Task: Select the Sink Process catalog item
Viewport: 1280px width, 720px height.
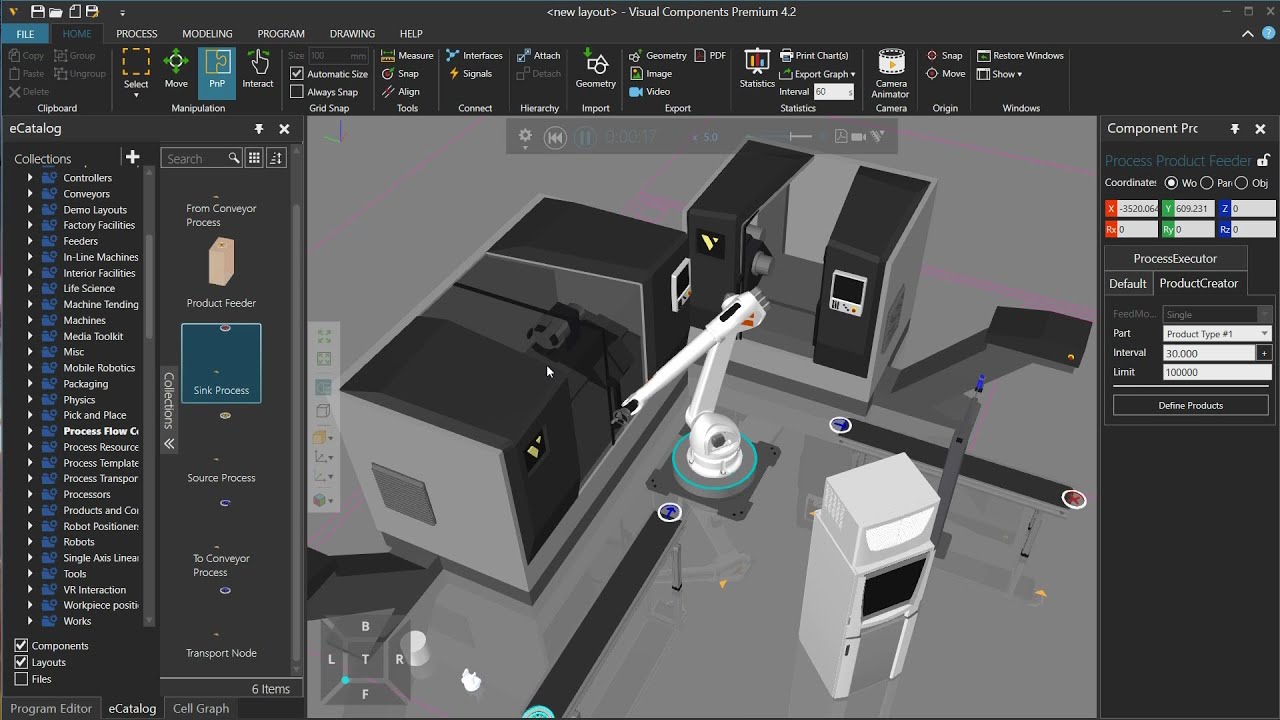Action: 221,363
